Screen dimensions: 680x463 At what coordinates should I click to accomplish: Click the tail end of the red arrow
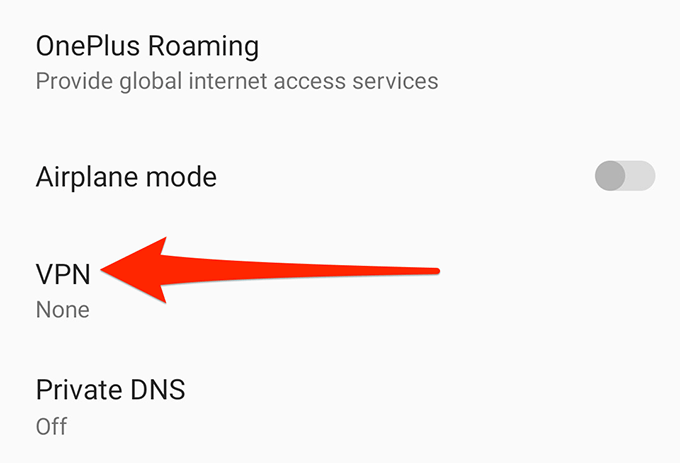pyautogui.click(x=434, y=271)
